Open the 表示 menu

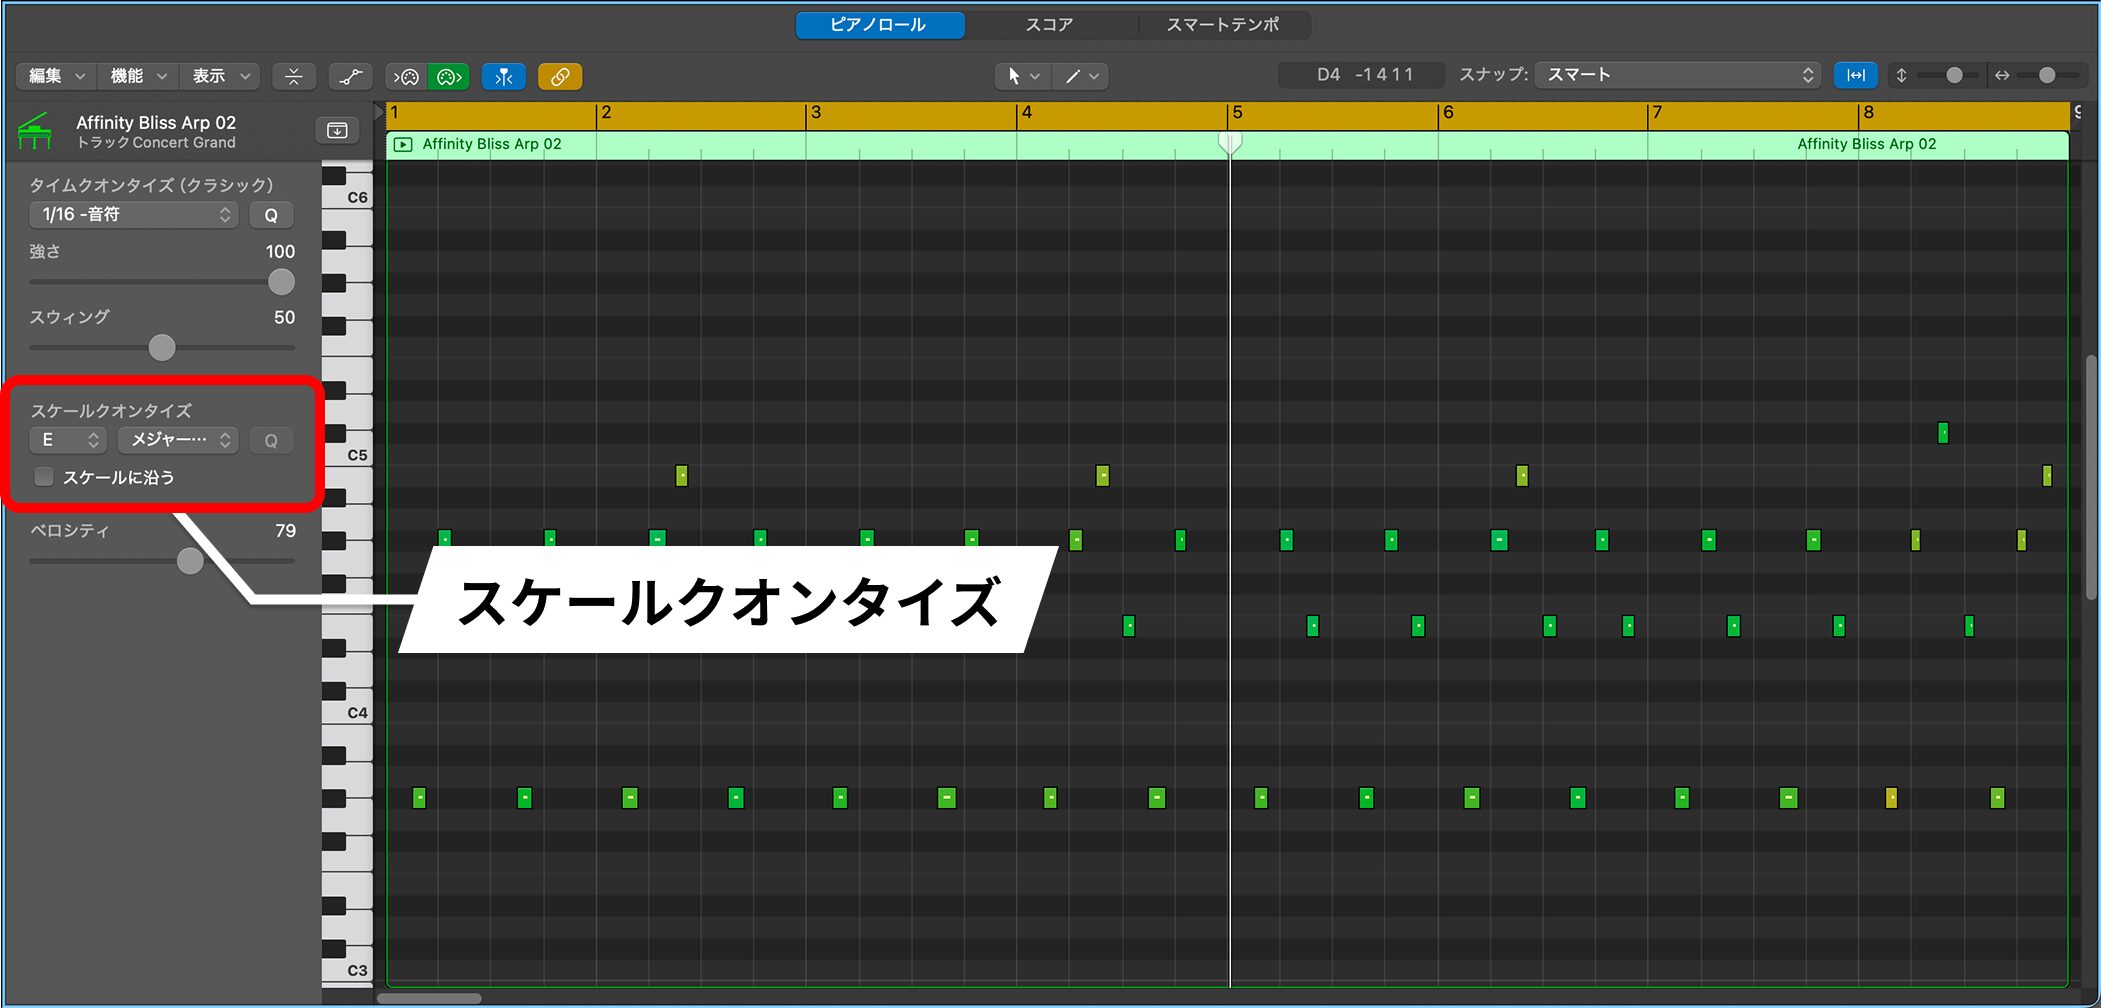(220, 76)
